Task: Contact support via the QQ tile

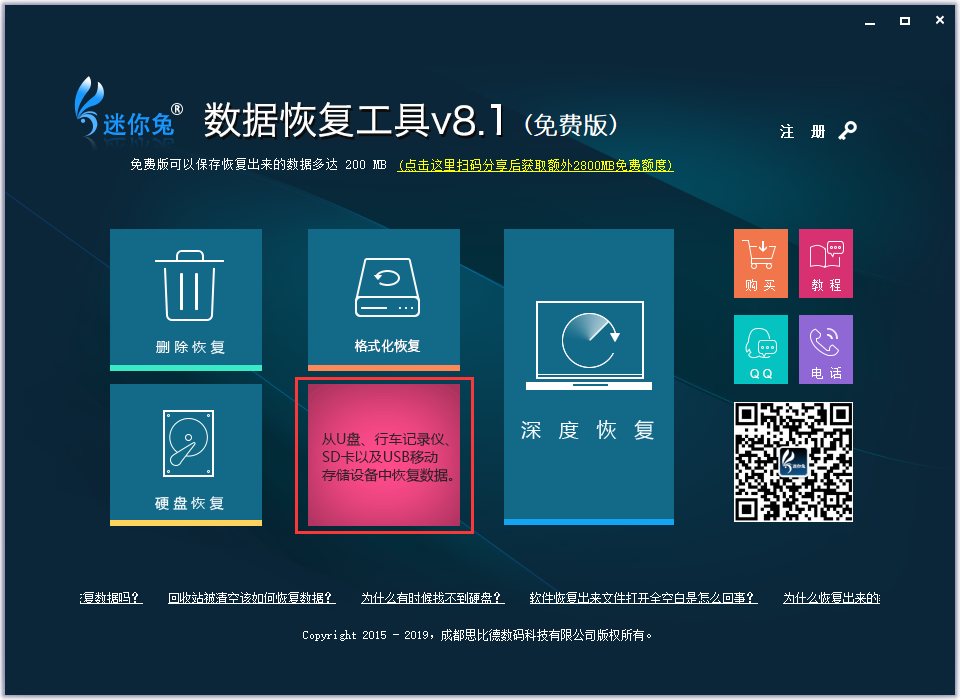Action: 760,349
